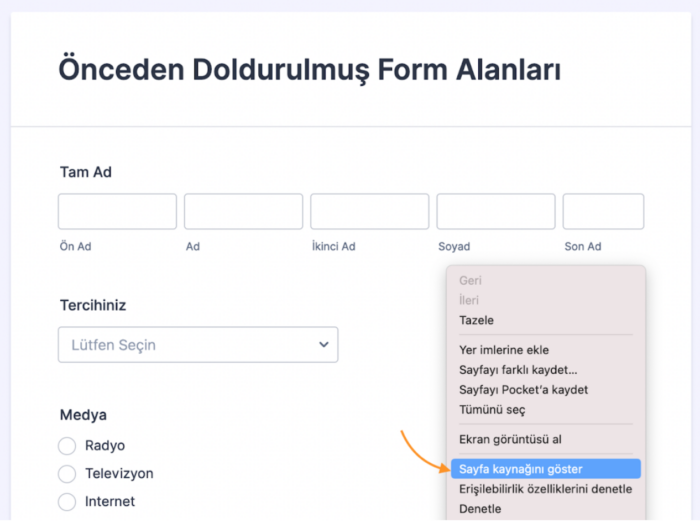Focus the Ad text field
Viewport: 700px width, 523px height.
(243, 212)
